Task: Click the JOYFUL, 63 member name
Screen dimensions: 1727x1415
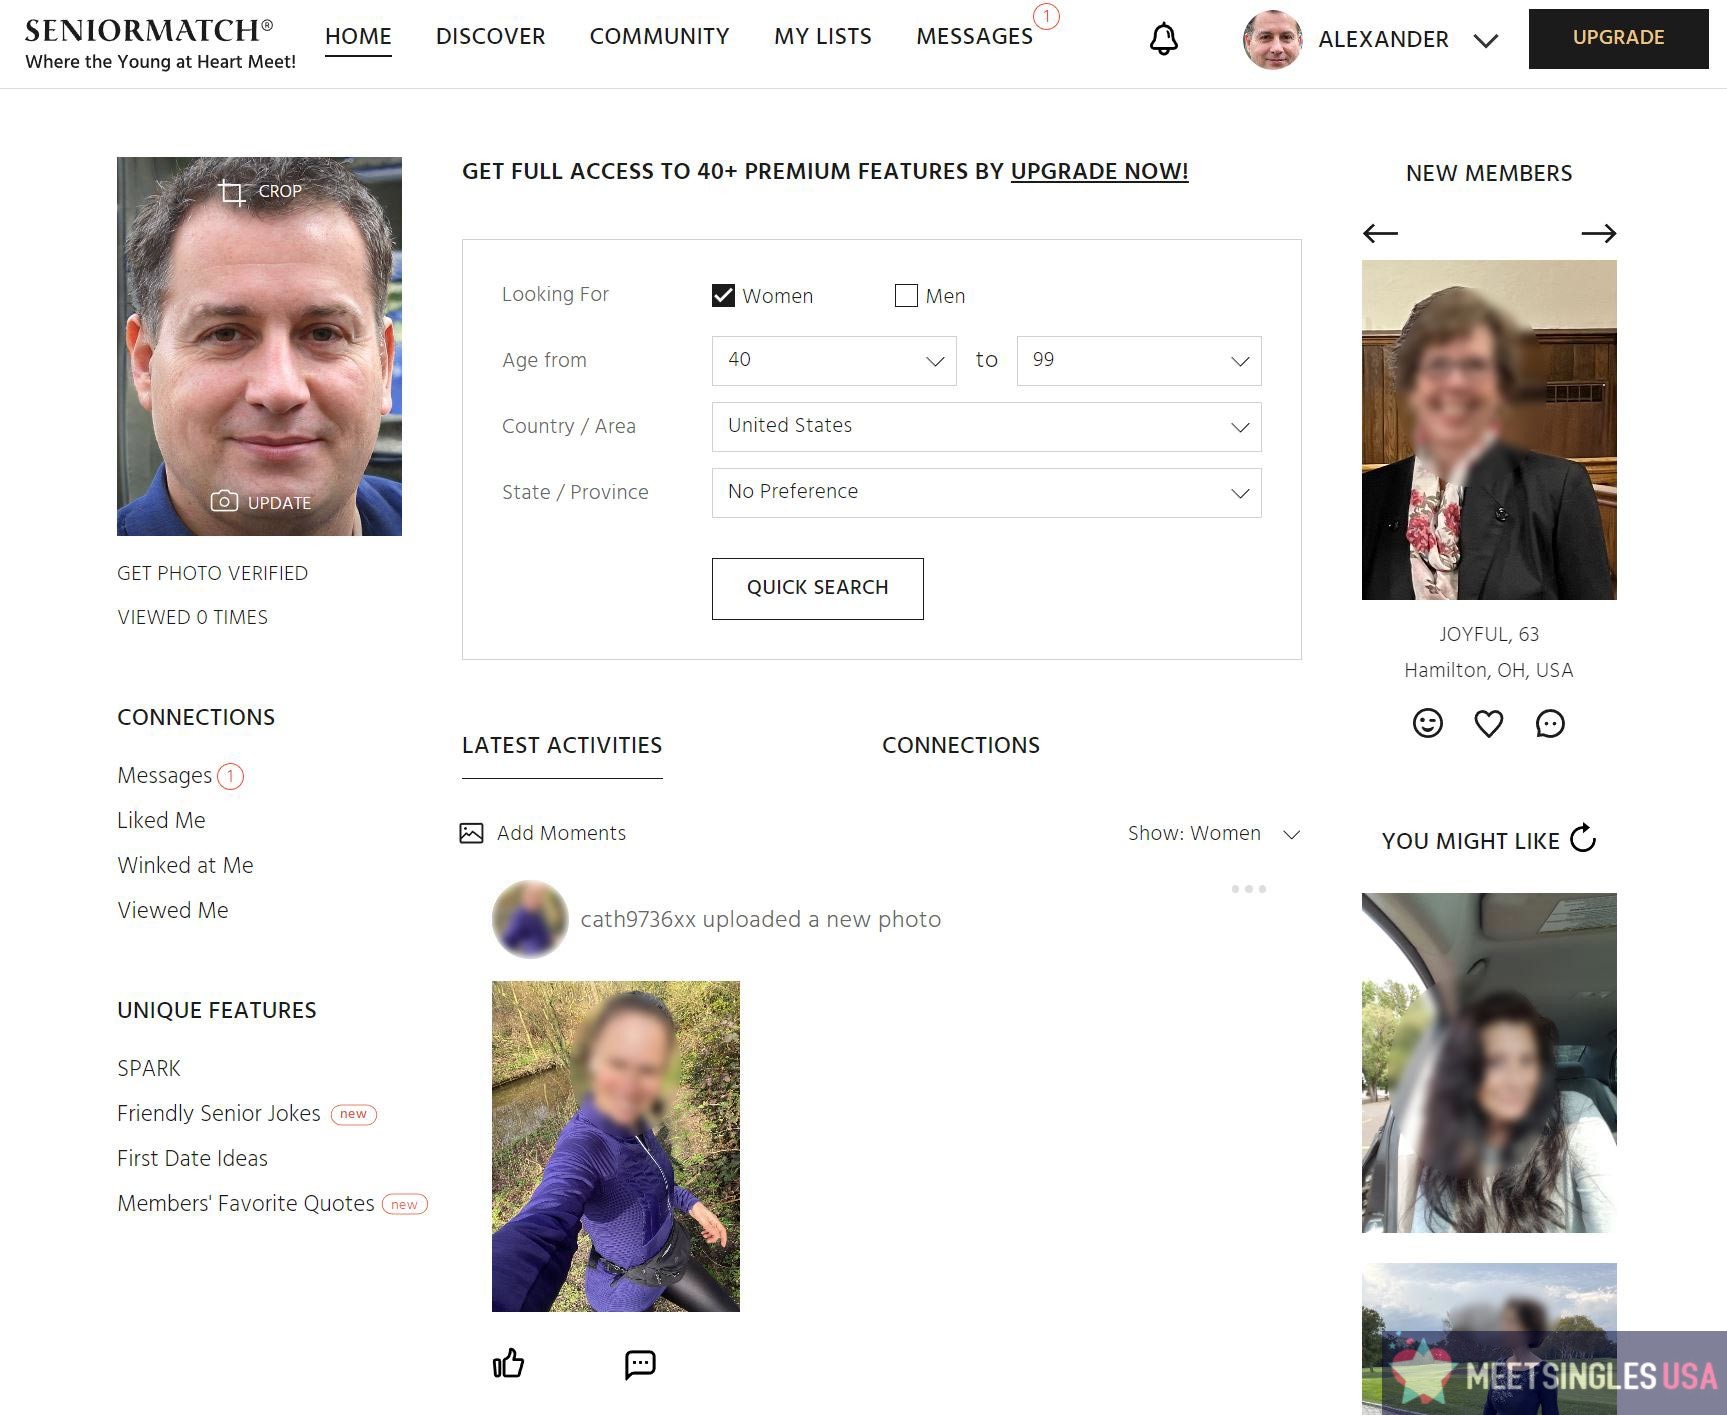Action: [x=1489, y=634]
